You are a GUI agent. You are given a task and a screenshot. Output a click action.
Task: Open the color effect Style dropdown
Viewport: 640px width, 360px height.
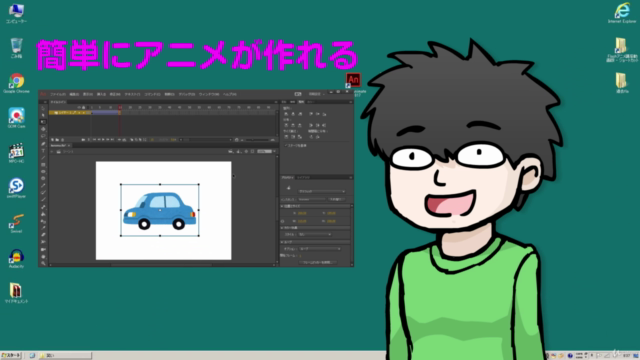click(x=314, y=234)
